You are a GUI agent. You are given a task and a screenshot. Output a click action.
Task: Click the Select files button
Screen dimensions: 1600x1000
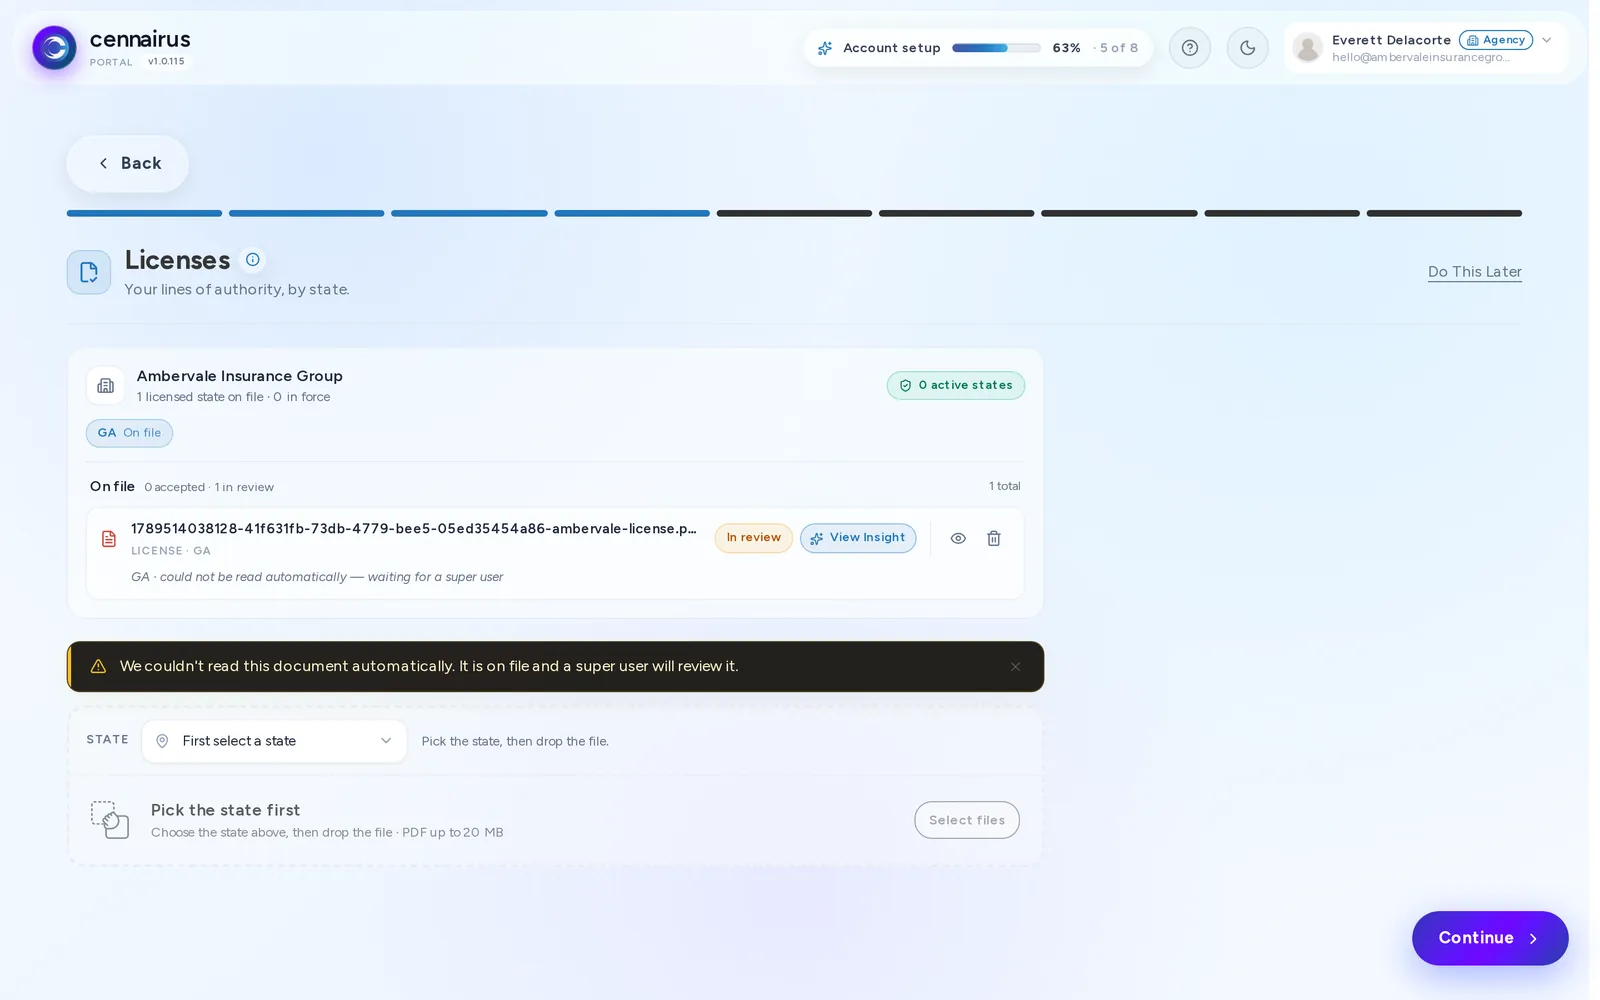pyautogui.click(x=967, y=820)
